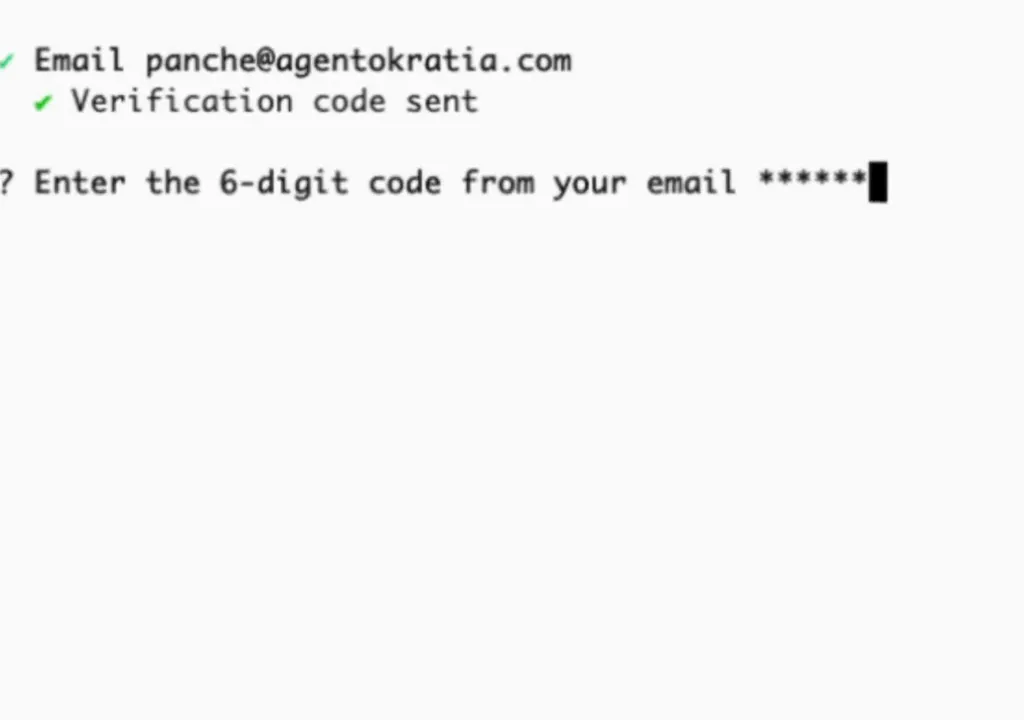This screenshot has width=1024, height=720.
Task: Click the green checkmark before Verification code sent
Action: pos(43,103)
